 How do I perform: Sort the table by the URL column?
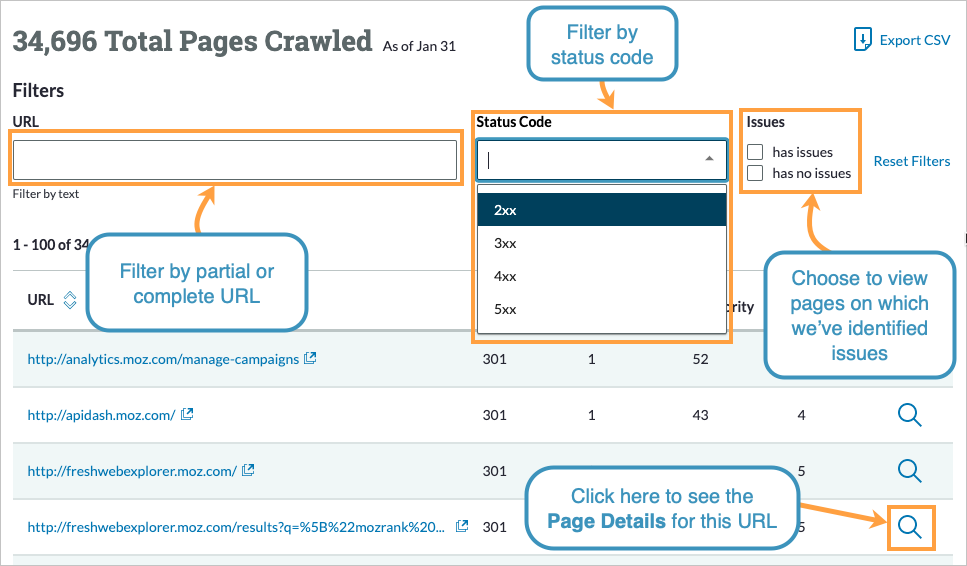[69, 300]
